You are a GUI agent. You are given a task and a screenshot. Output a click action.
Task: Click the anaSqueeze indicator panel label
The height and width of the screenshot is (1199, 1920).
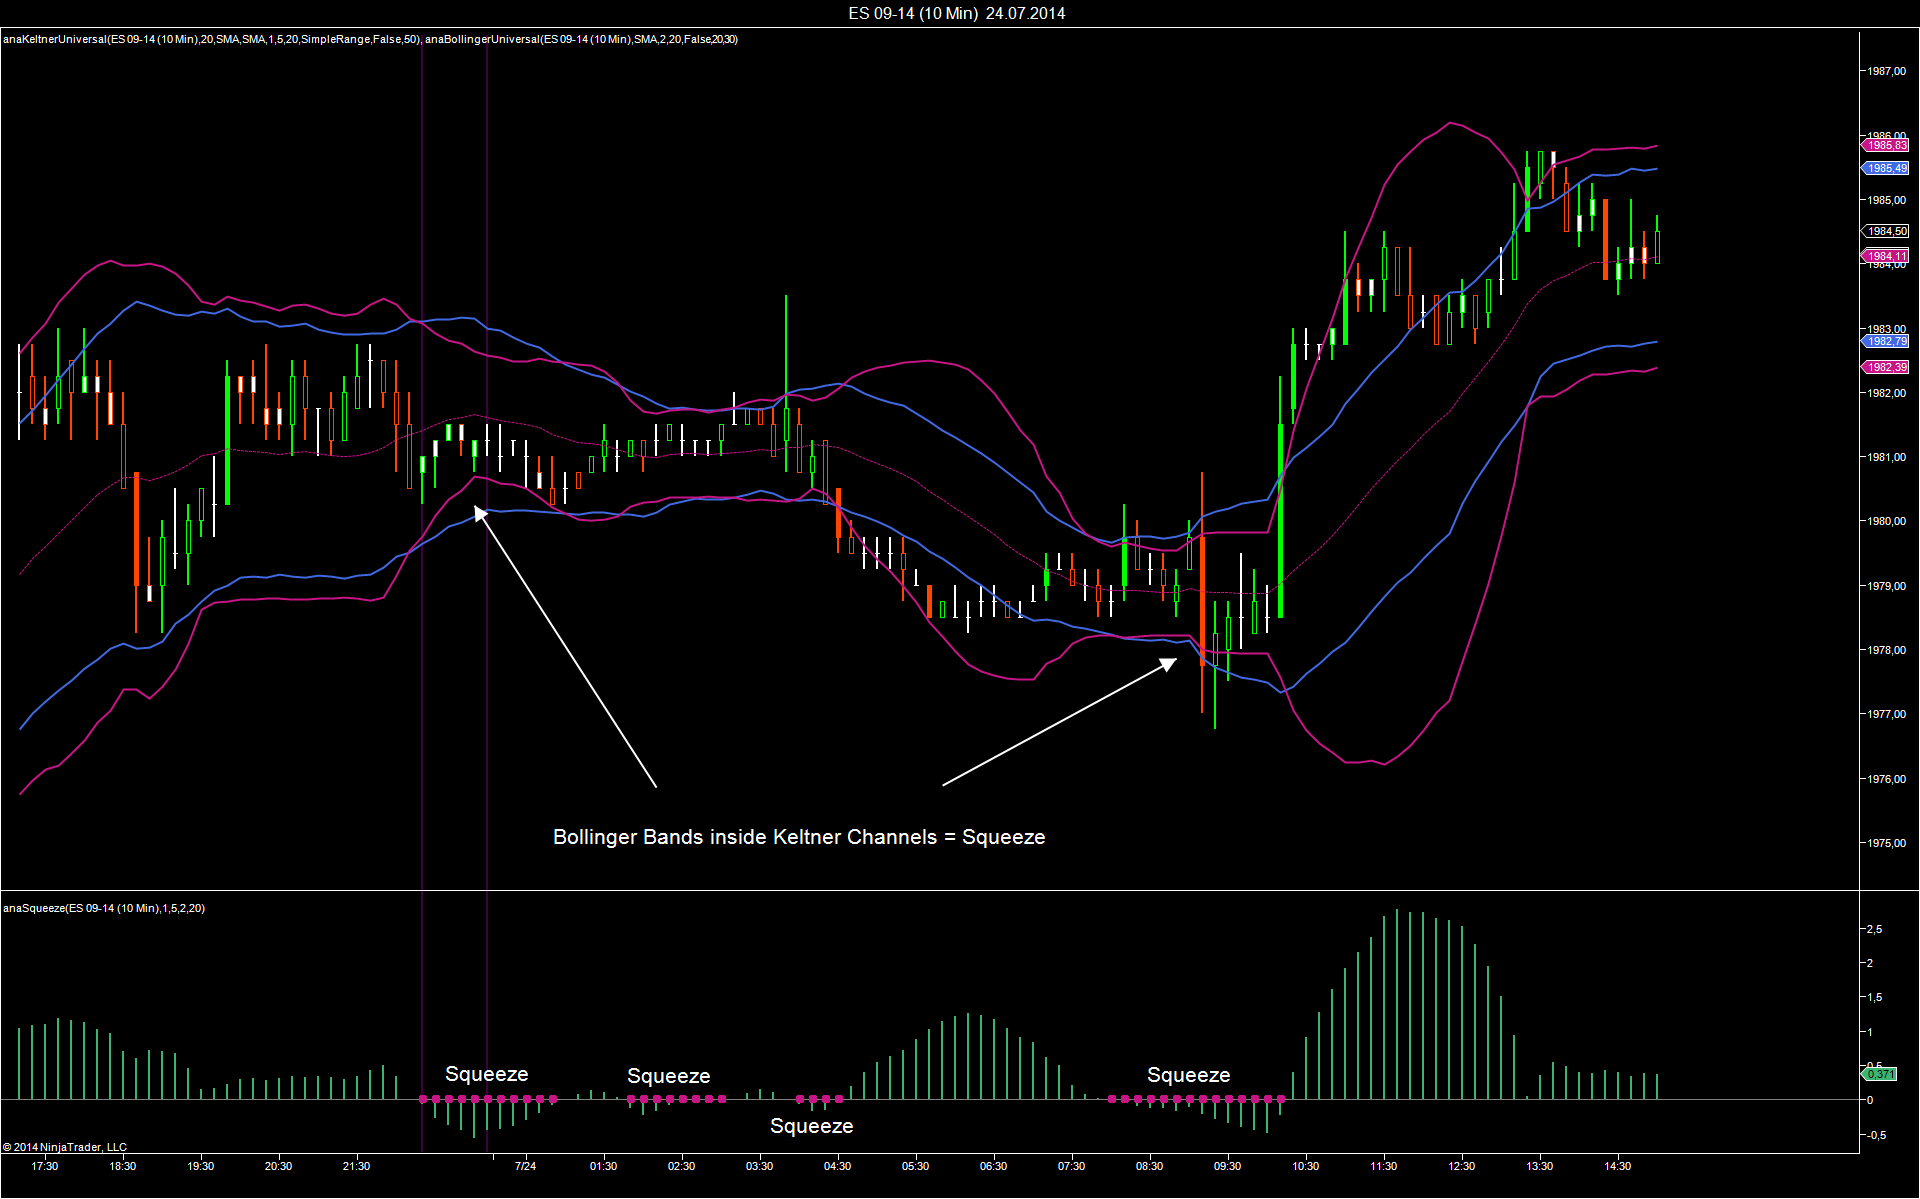pyautogui.click(x=104, y=908)
